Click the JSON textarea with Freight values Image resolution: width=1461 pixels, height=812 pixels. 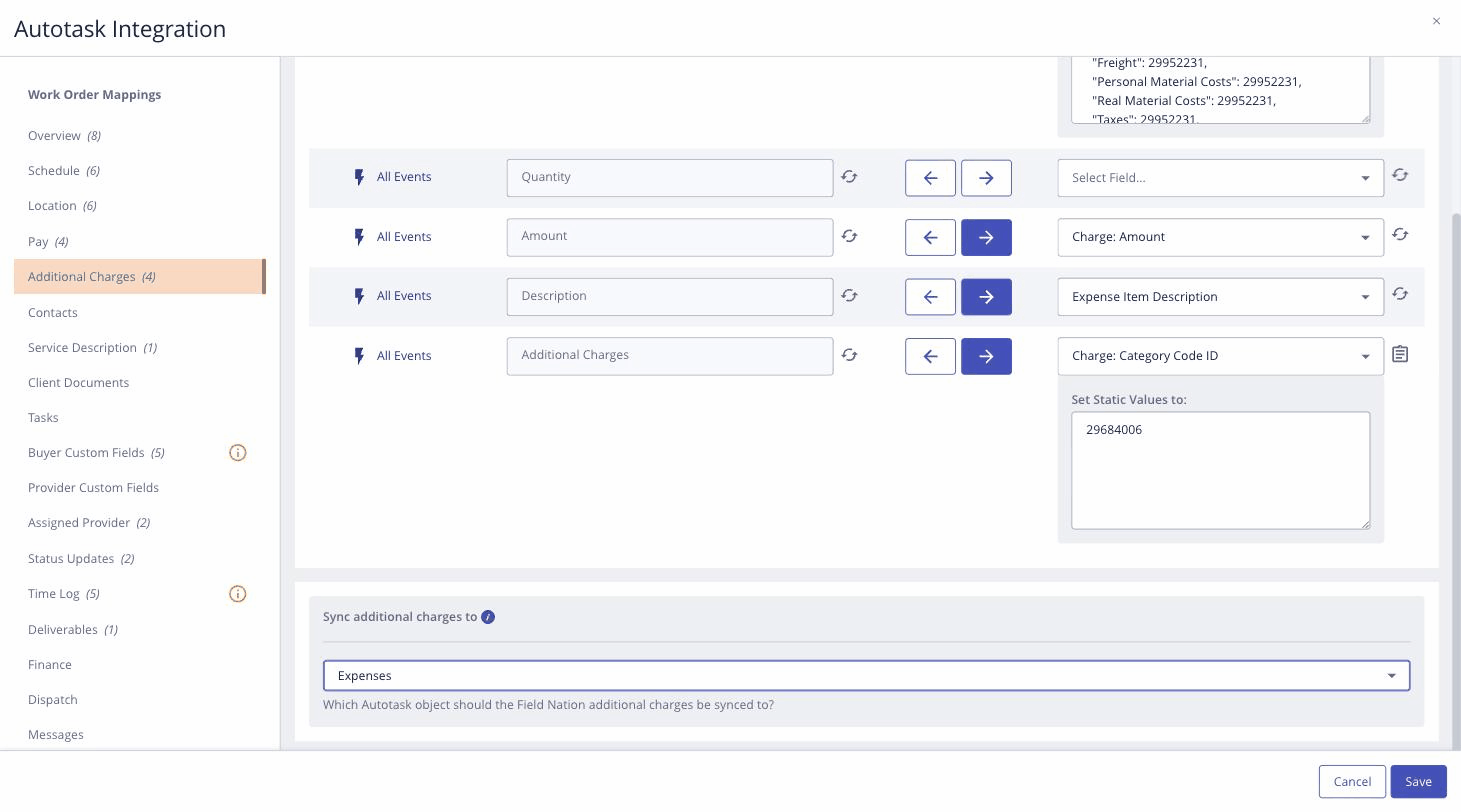click(x=1220, y=90)
